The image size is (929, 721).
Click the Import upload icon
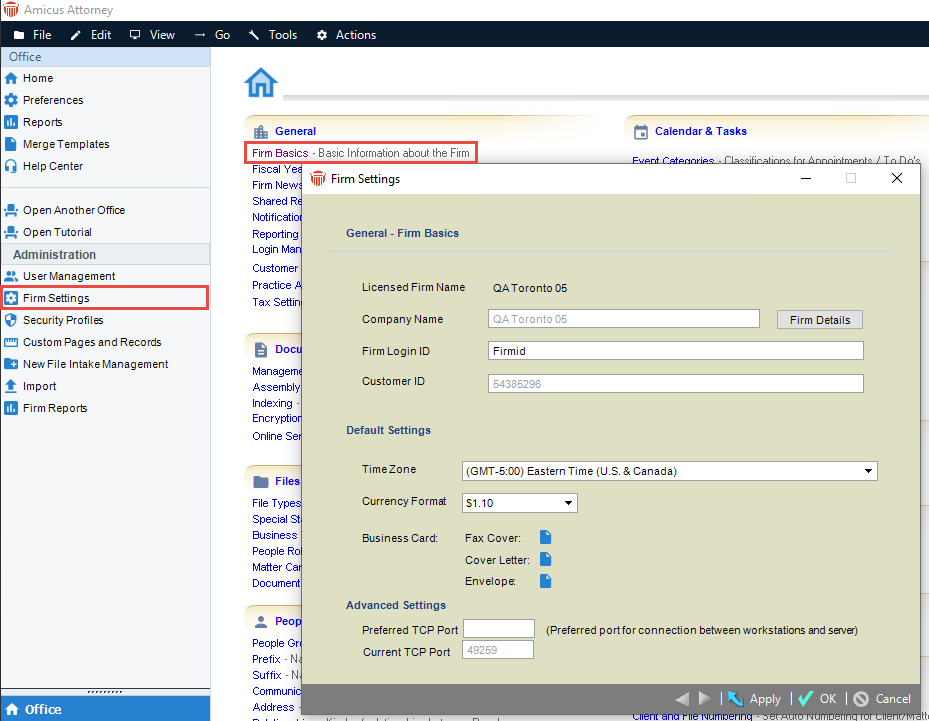11,386
